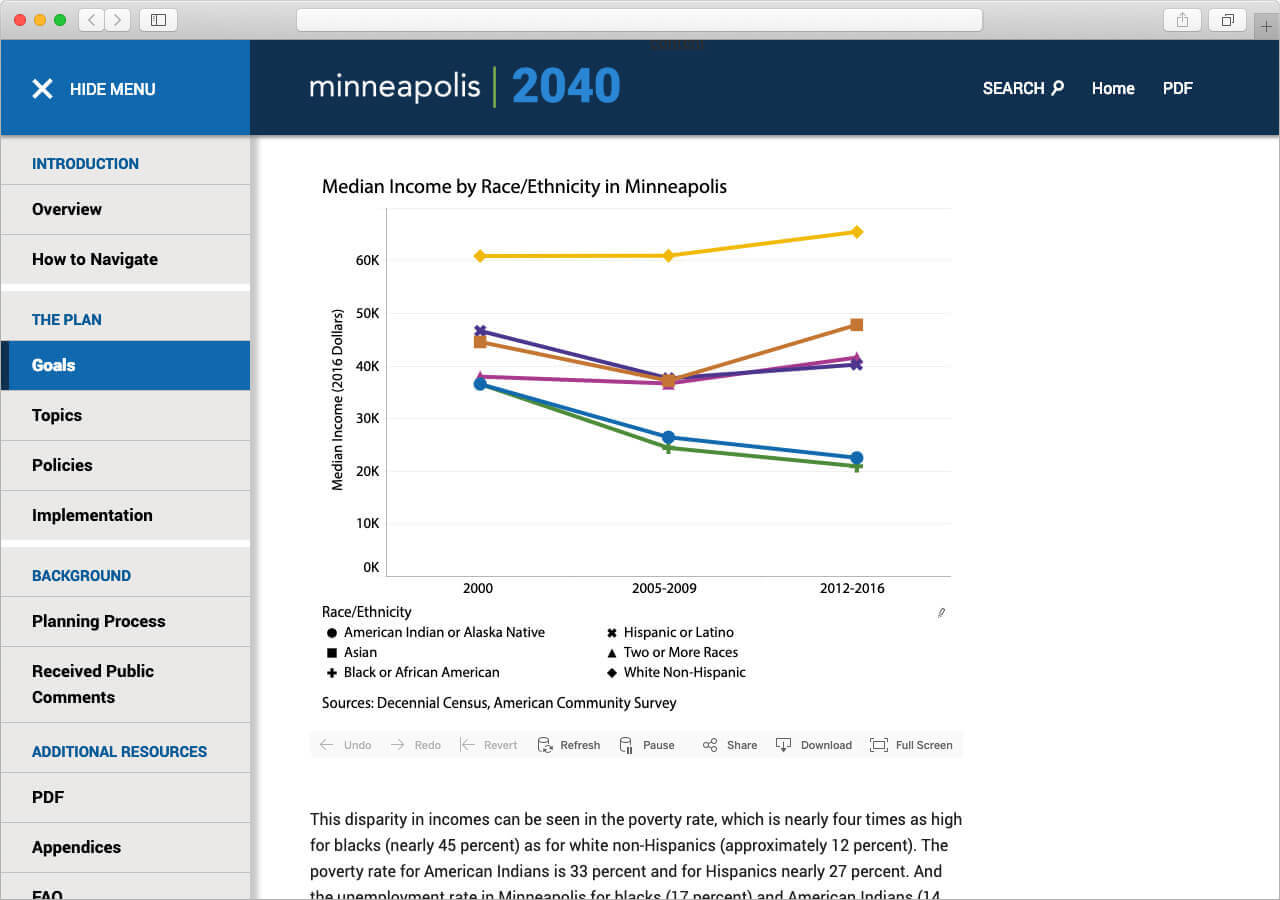This screenshot has width=1280, height=900.
Task: Click the Asian 2012-2016 square data point
Action: (857, 325)
